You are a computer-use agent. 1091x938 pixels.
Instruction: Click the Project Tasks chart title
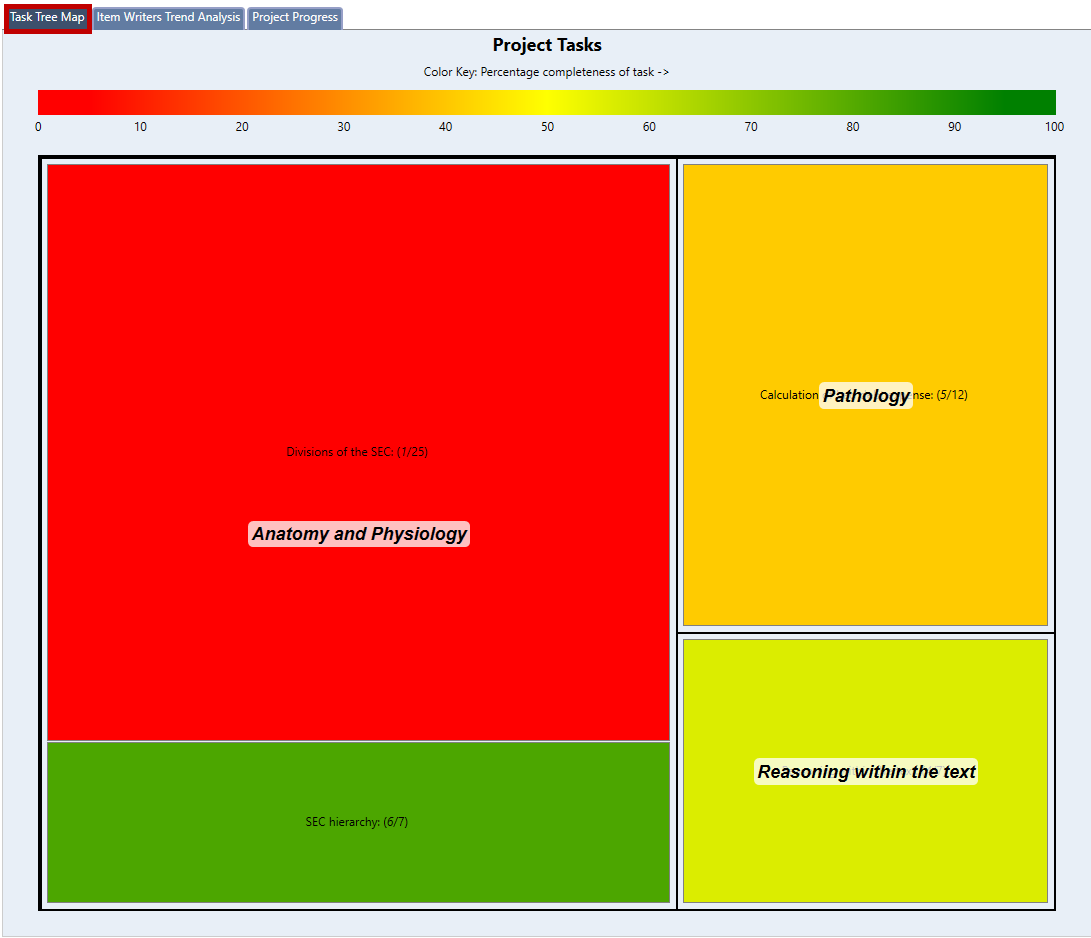coord(547,45)
